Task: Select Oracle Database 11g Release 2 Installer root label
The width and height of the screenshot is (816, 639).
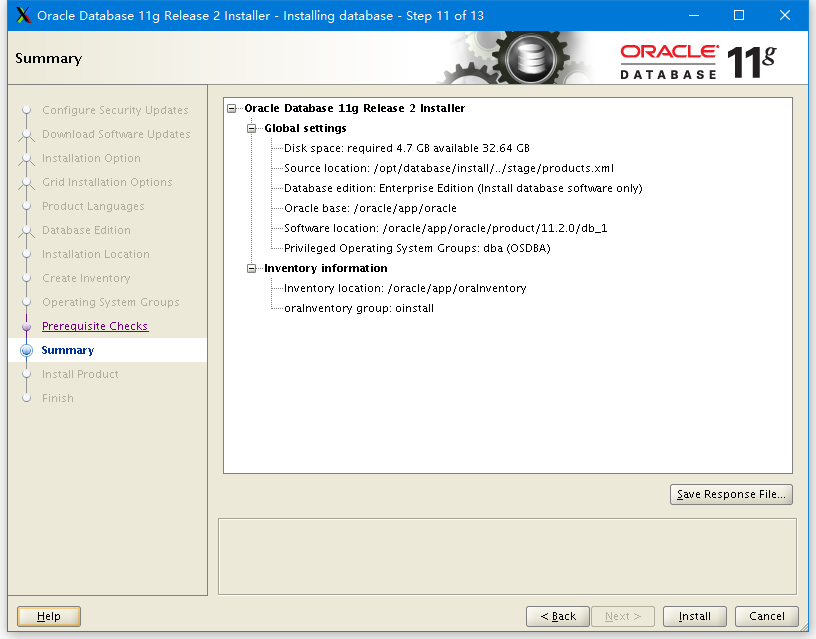Action: [354, 108]
